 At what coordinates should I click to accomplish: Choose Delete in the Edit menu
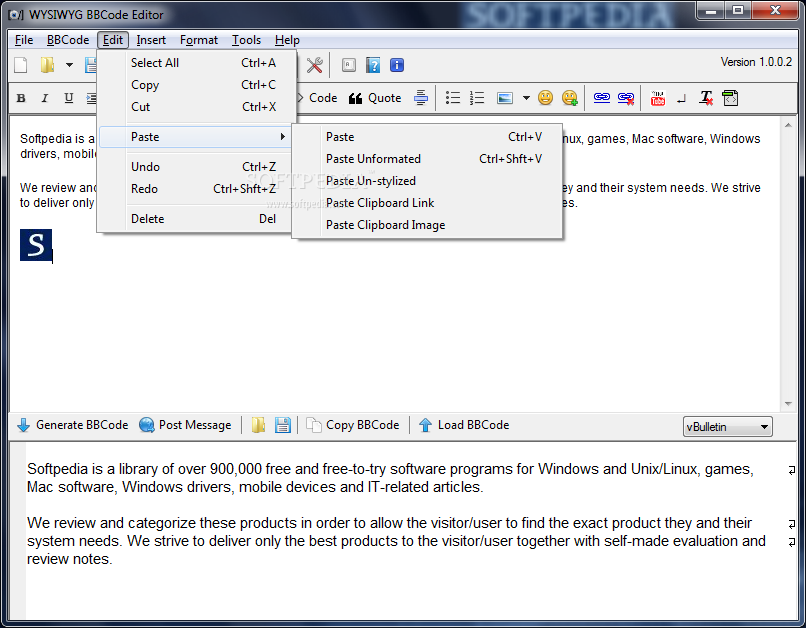tap(197, 218)
